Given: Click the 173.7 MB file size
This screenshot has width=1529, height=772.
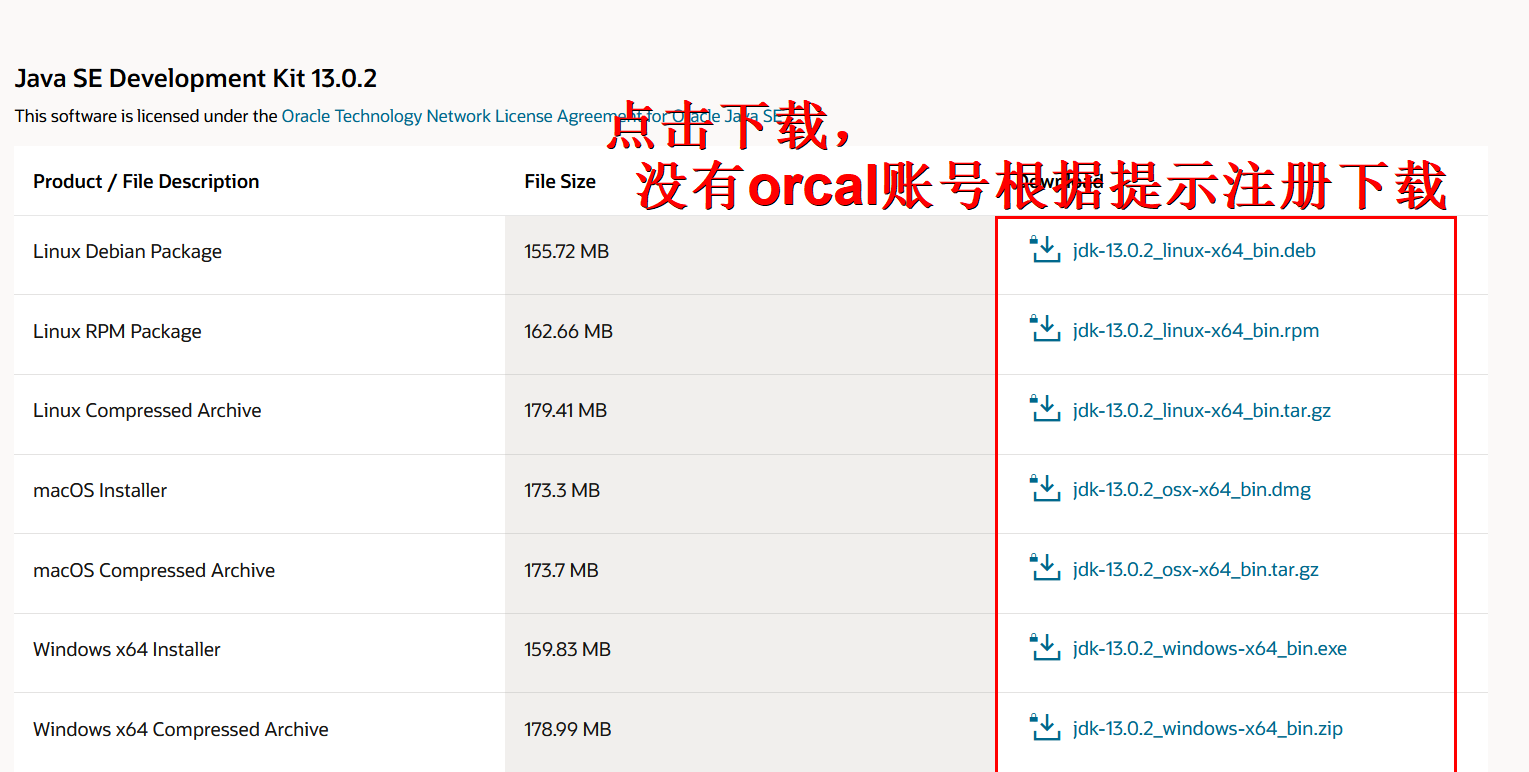Looking at the screenshot, I should pyautogui.click(x=561, y=571).
